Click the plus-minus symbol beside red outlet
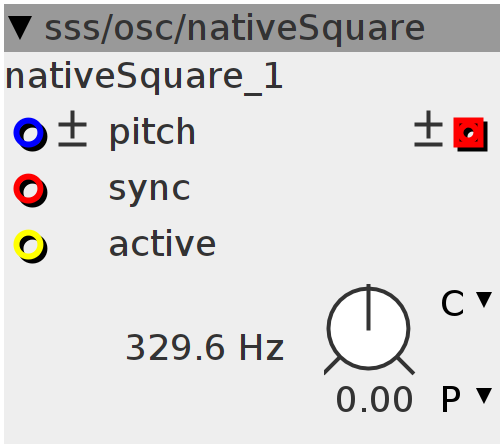Viewport: 504px width, 448px height. click(x=428, y=129)
